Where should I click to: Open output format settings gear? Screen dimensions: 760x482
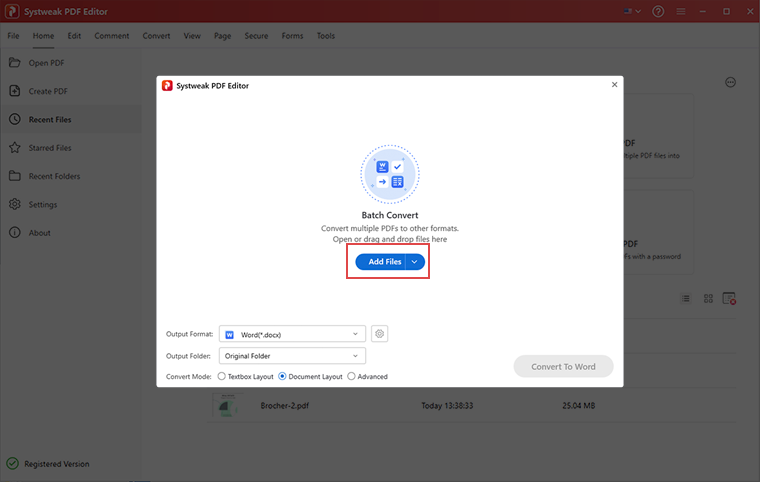(x=380, y=334)
